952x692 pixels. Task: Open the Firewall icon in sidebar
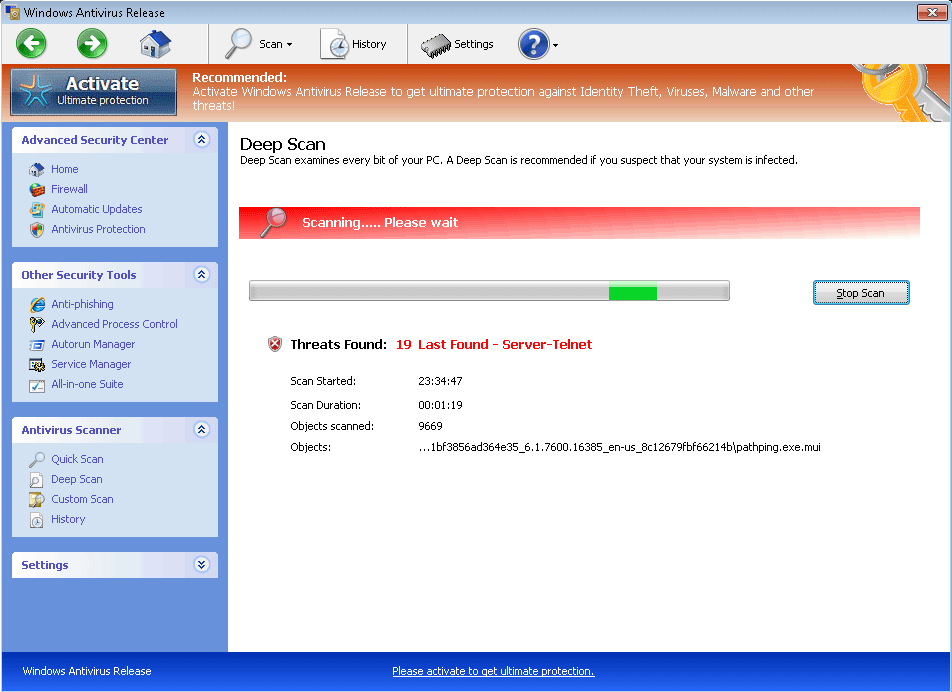pyautogui.click(x=37, y=189)
